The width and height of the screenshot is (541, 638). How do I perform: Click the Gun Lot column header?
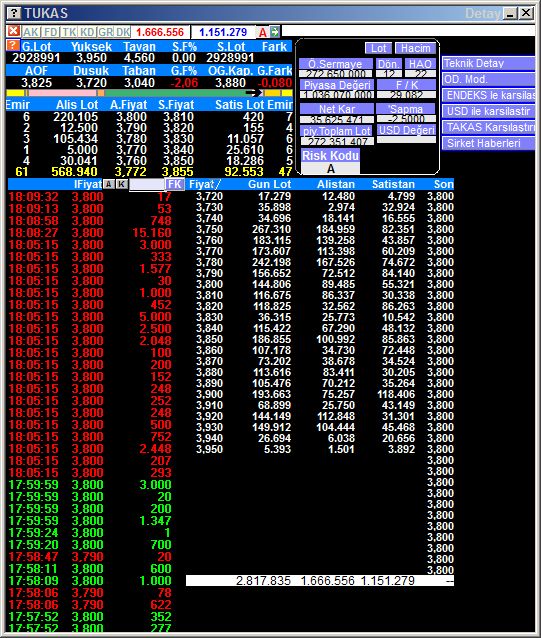[269, 184]
